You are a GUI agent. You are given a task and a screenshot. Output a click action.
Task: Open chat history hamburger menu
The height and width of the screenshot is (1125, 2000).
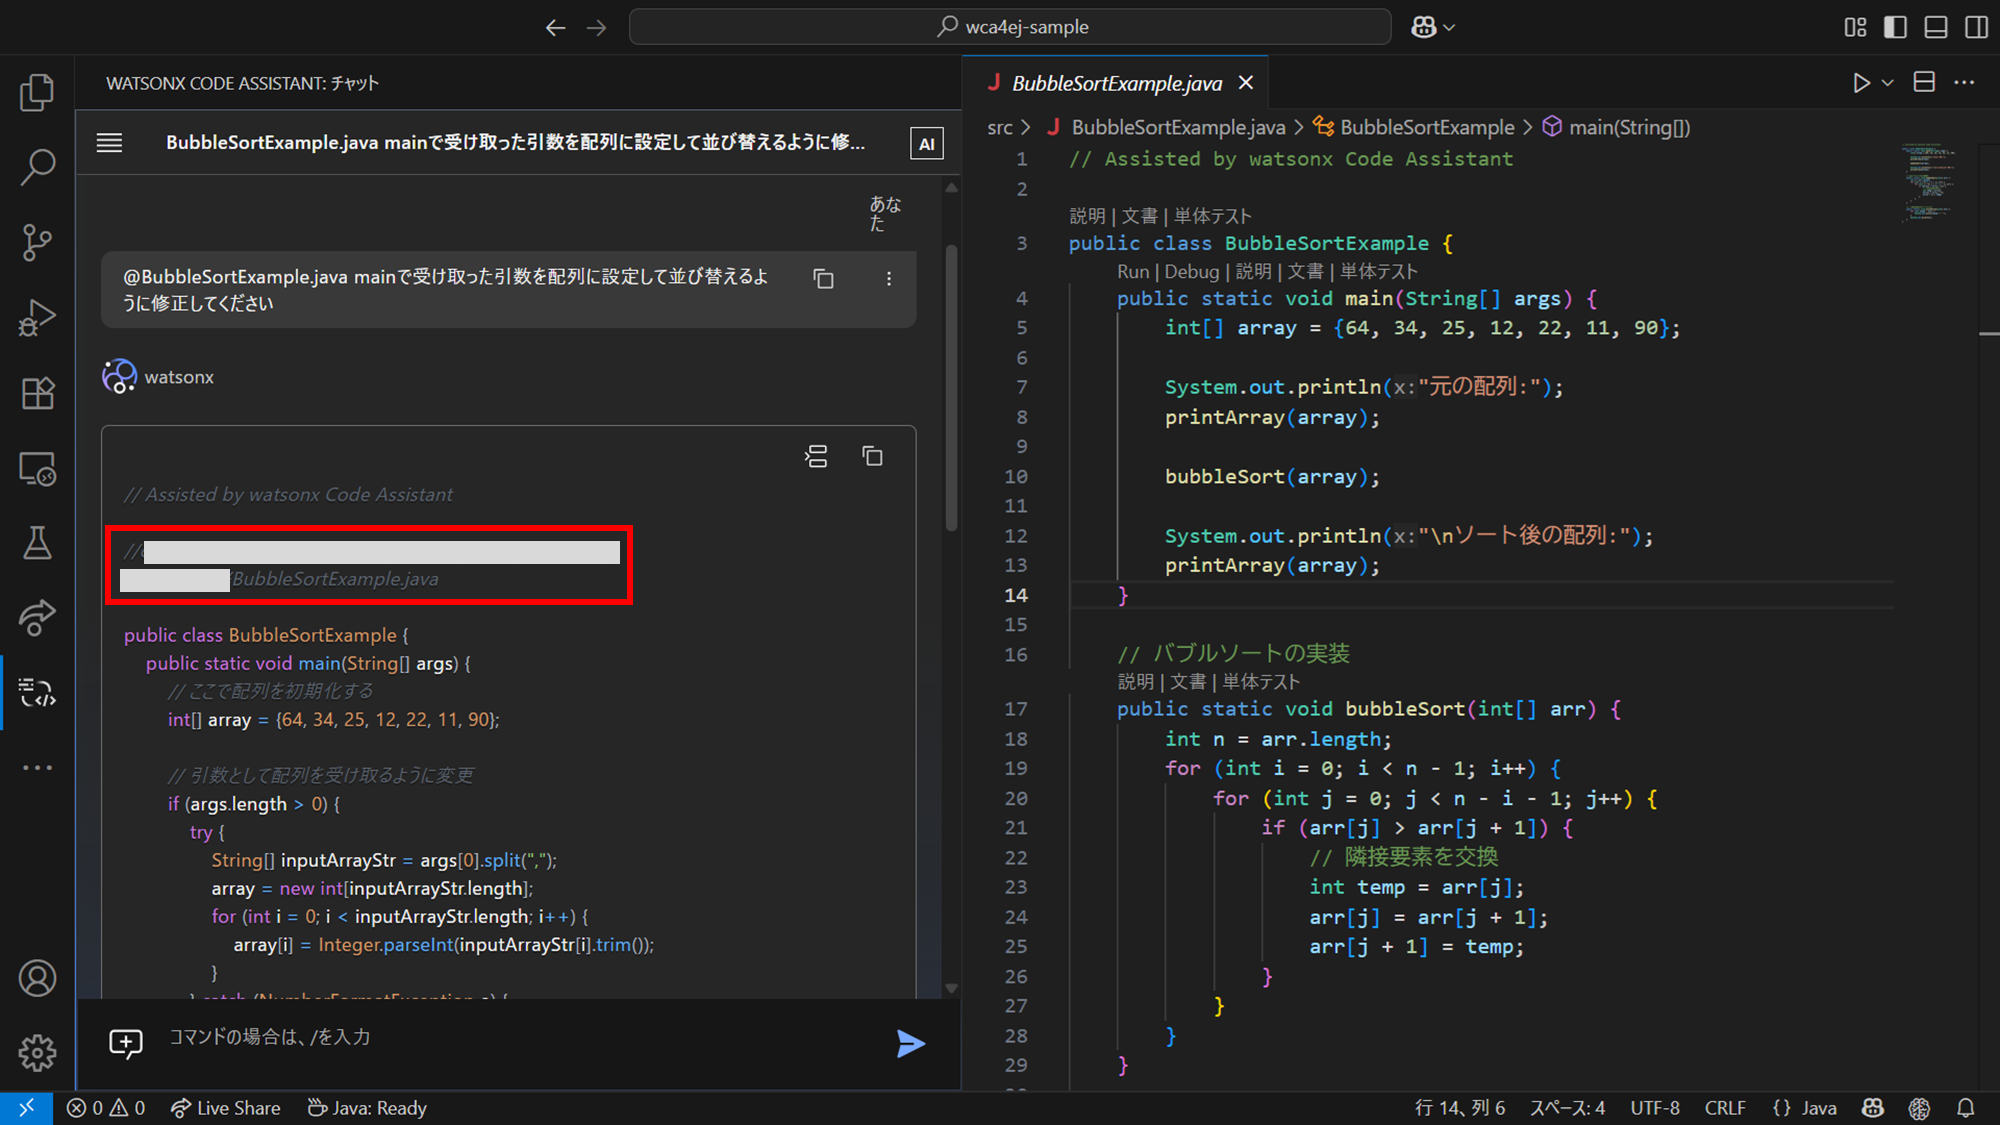110,143
